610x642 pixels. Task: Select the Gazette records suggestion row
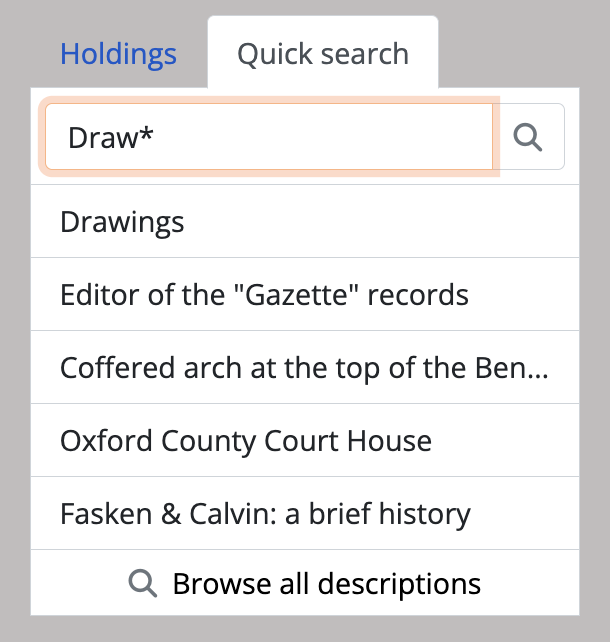[x=264, y=295]
